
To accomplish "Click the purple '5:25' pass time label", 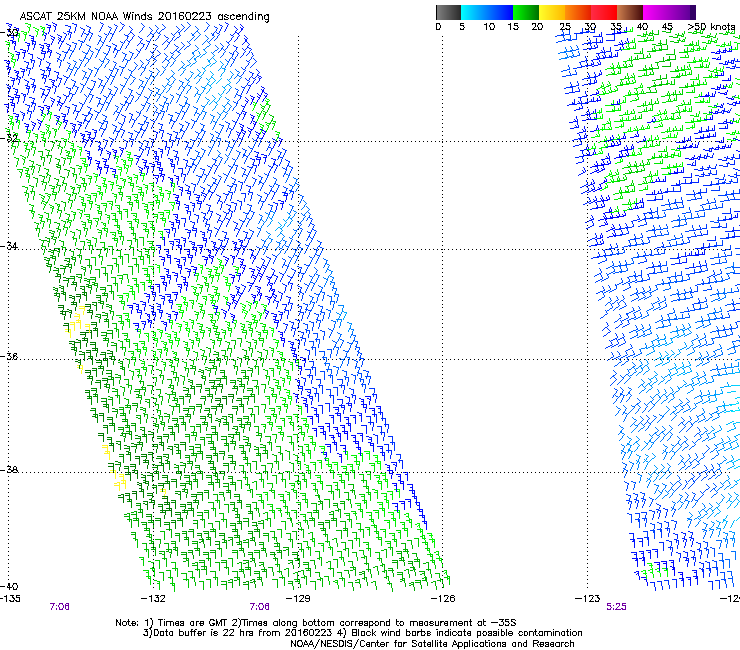I will pyautogui.click(x=616, y=607).
